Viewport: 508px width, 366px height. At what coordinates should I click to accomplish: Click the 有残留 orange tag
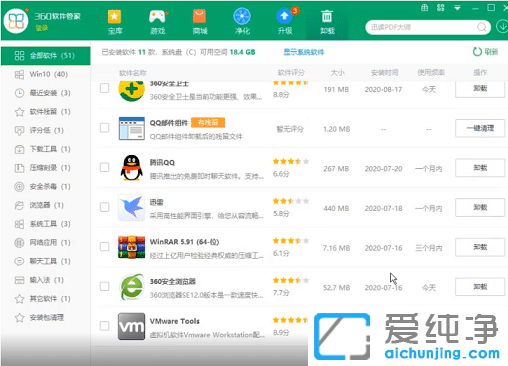[x=208, y=122]
